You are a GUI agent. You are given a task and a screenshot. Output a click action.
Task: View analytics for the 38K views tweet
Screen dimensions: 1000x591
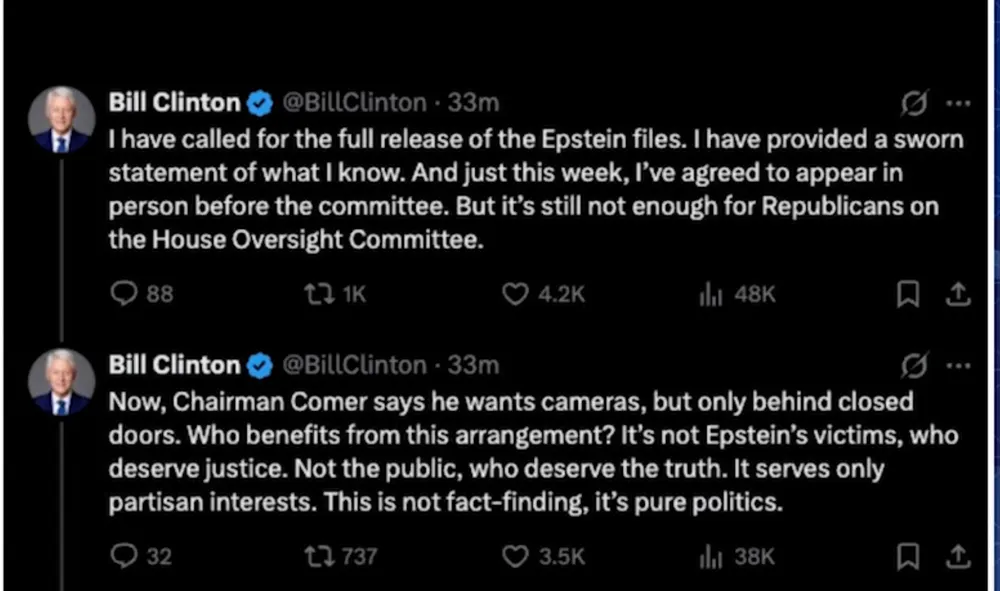[x=710, y=556]
